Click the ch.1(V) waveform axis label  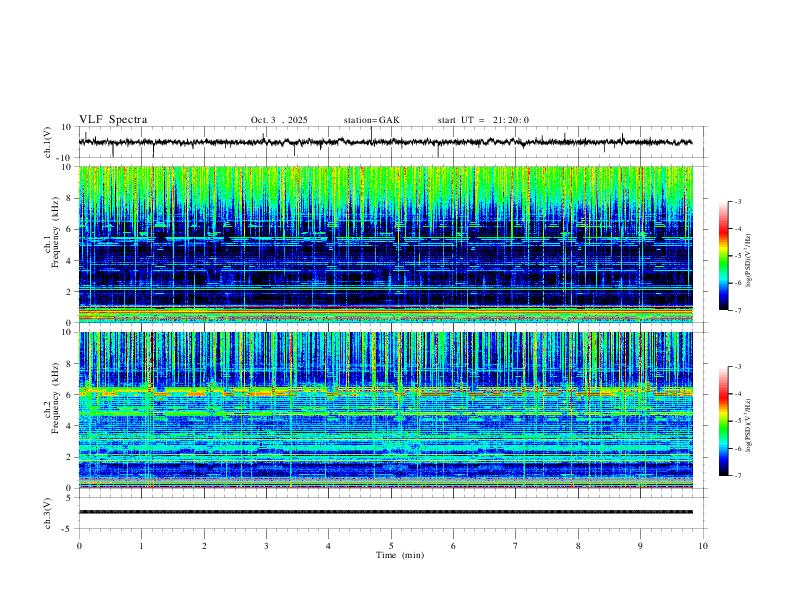(x=48, y=142)
